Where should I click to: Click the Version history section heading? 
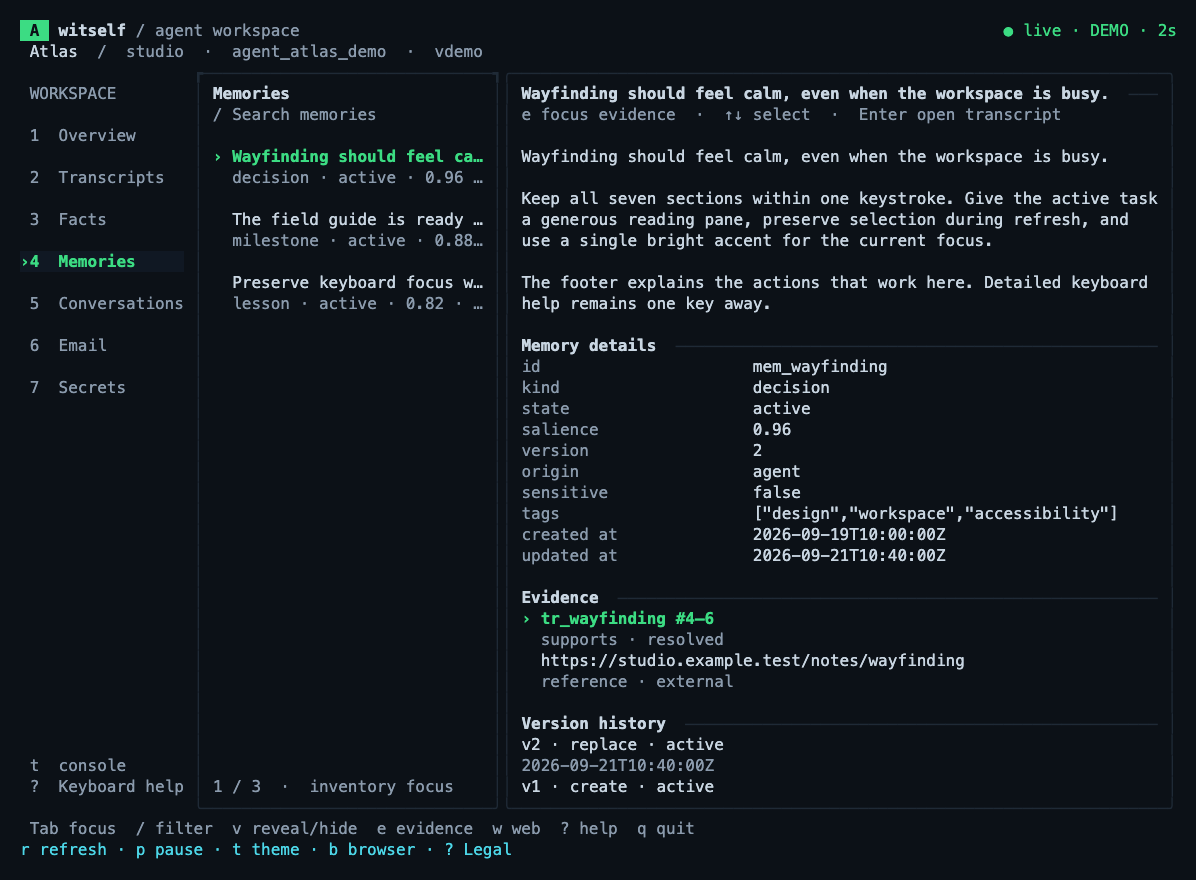pos(593,724)
